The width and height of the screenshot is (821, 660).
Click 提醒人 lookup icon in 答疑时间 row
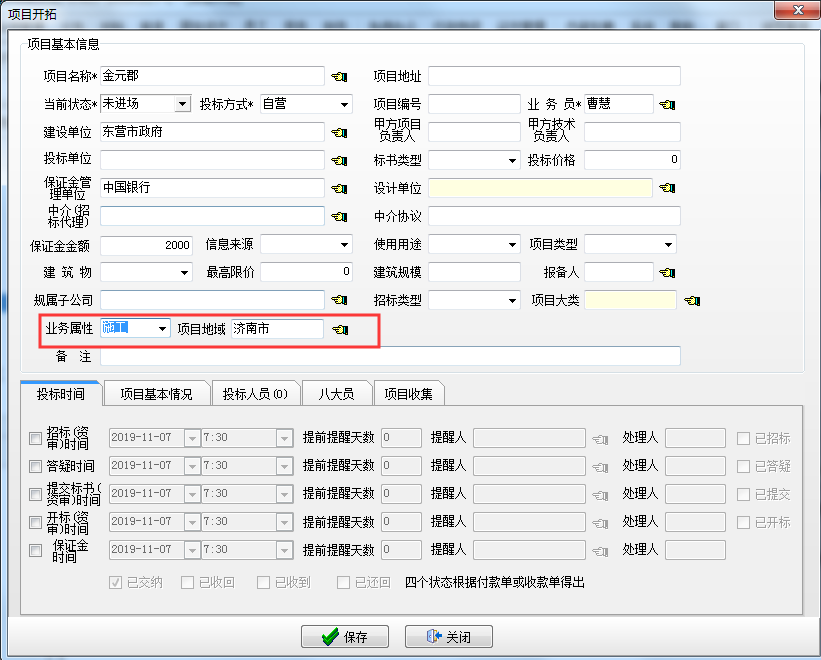600,467
